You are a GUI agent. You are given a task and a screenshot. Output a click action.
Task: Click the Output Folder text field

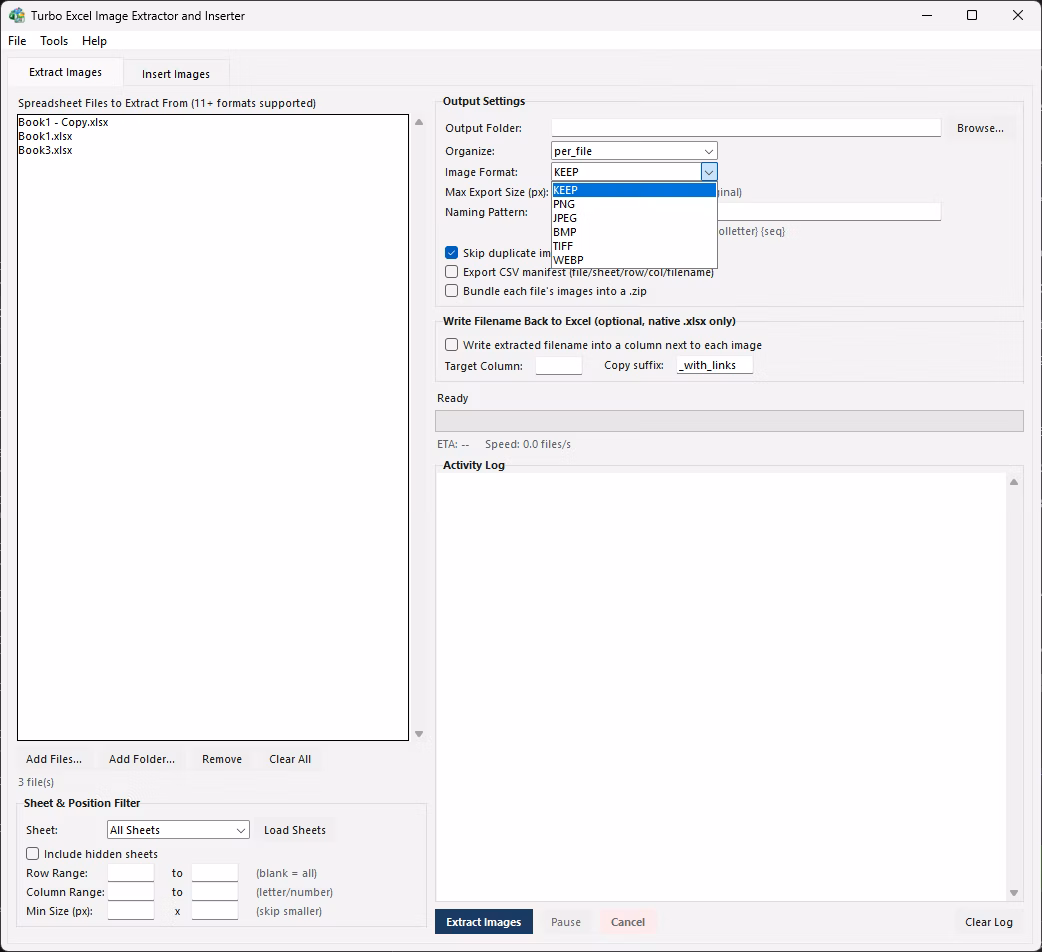746,128
